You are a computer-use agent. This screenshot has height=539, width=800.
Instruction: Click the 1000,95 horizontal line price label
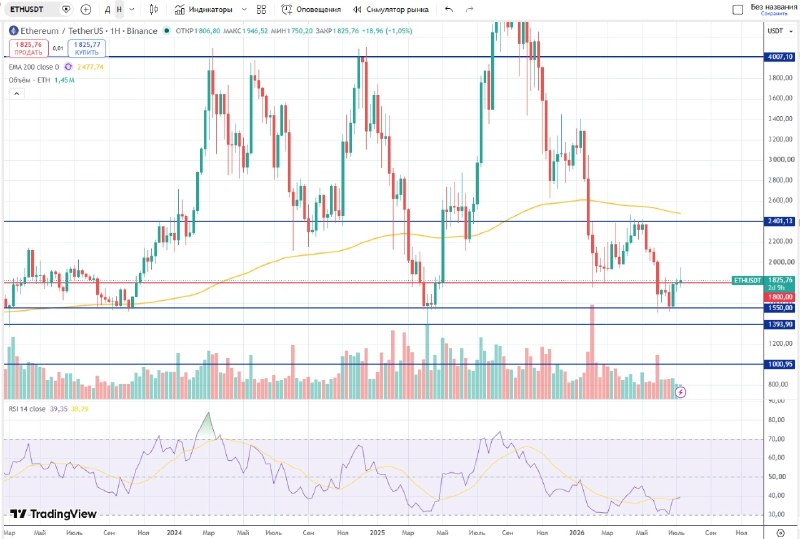coord(780,364)
